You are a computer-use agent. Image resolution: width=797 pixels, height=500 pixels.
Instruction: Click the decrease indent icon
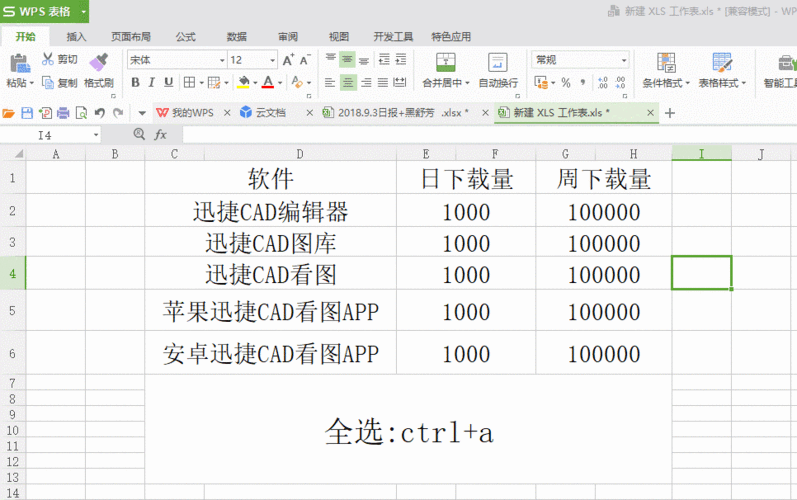pyautogui.click(x=384, y=60)
